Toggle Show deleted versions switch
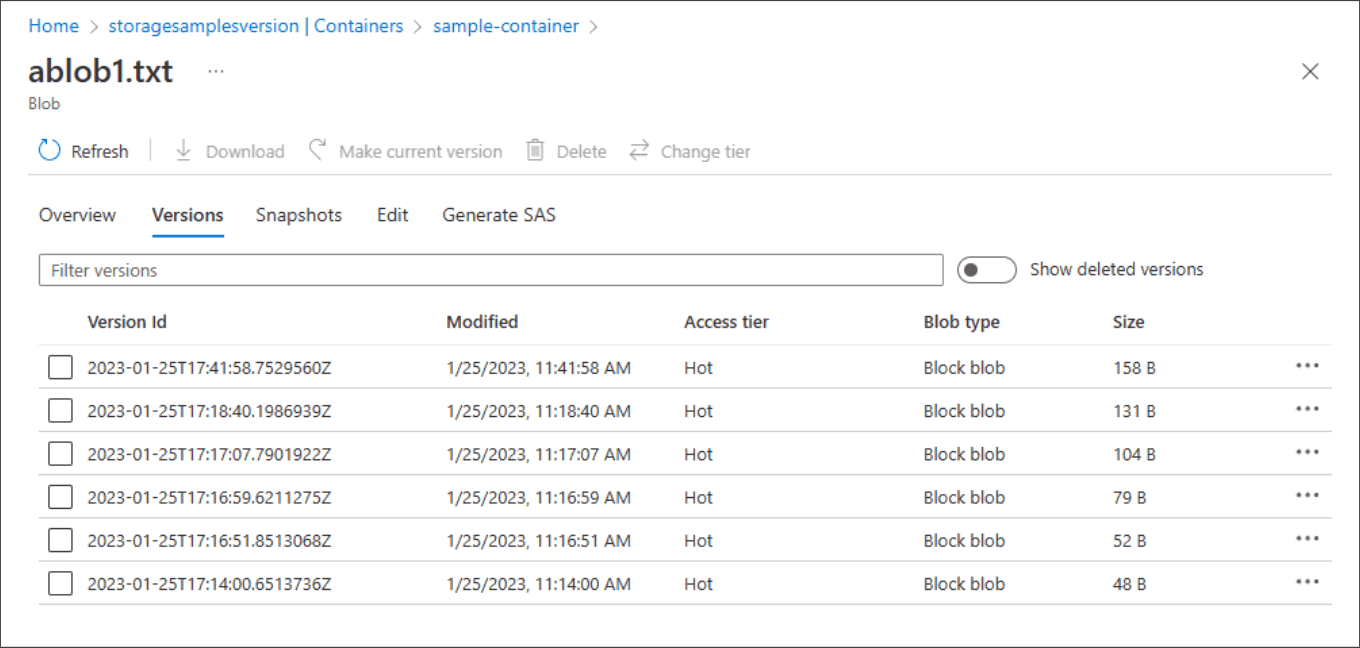The width and height of the screenshot is (1360, 648). coord(987,270)
